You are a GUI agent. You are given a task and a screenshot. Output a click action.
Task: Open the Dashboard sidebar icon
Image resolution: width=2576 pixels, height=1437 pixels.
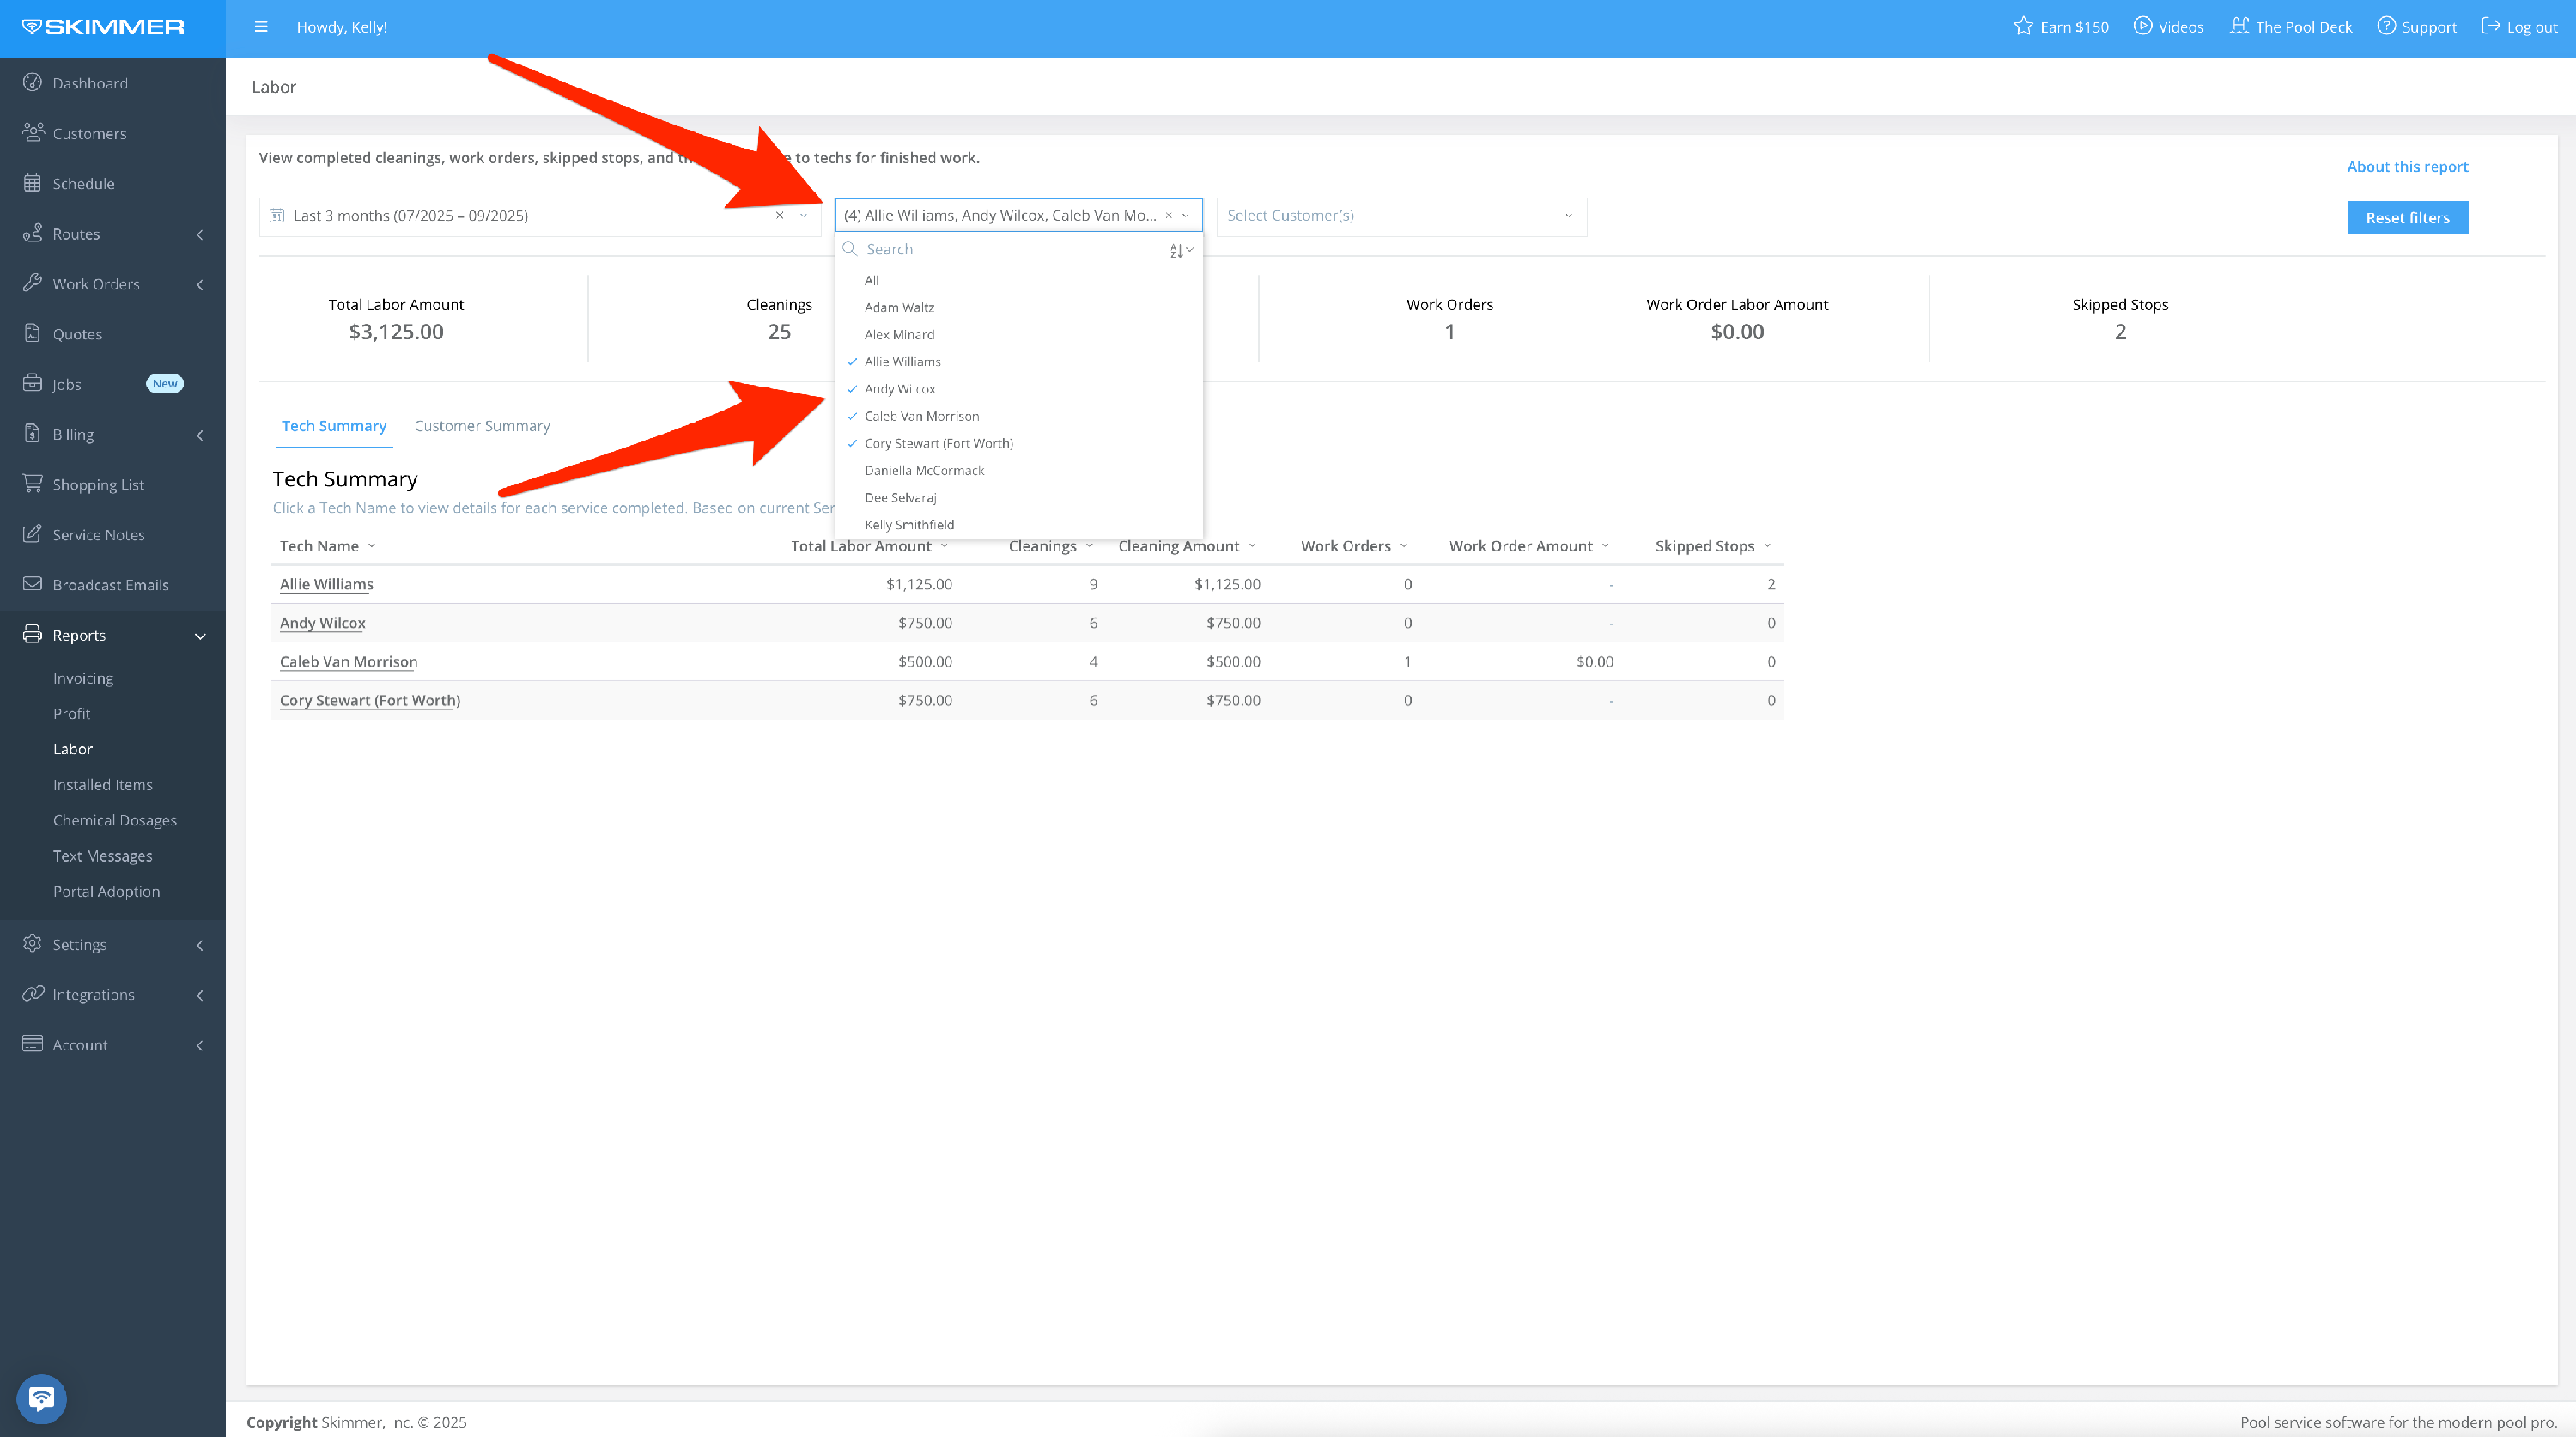click(32, 83)
